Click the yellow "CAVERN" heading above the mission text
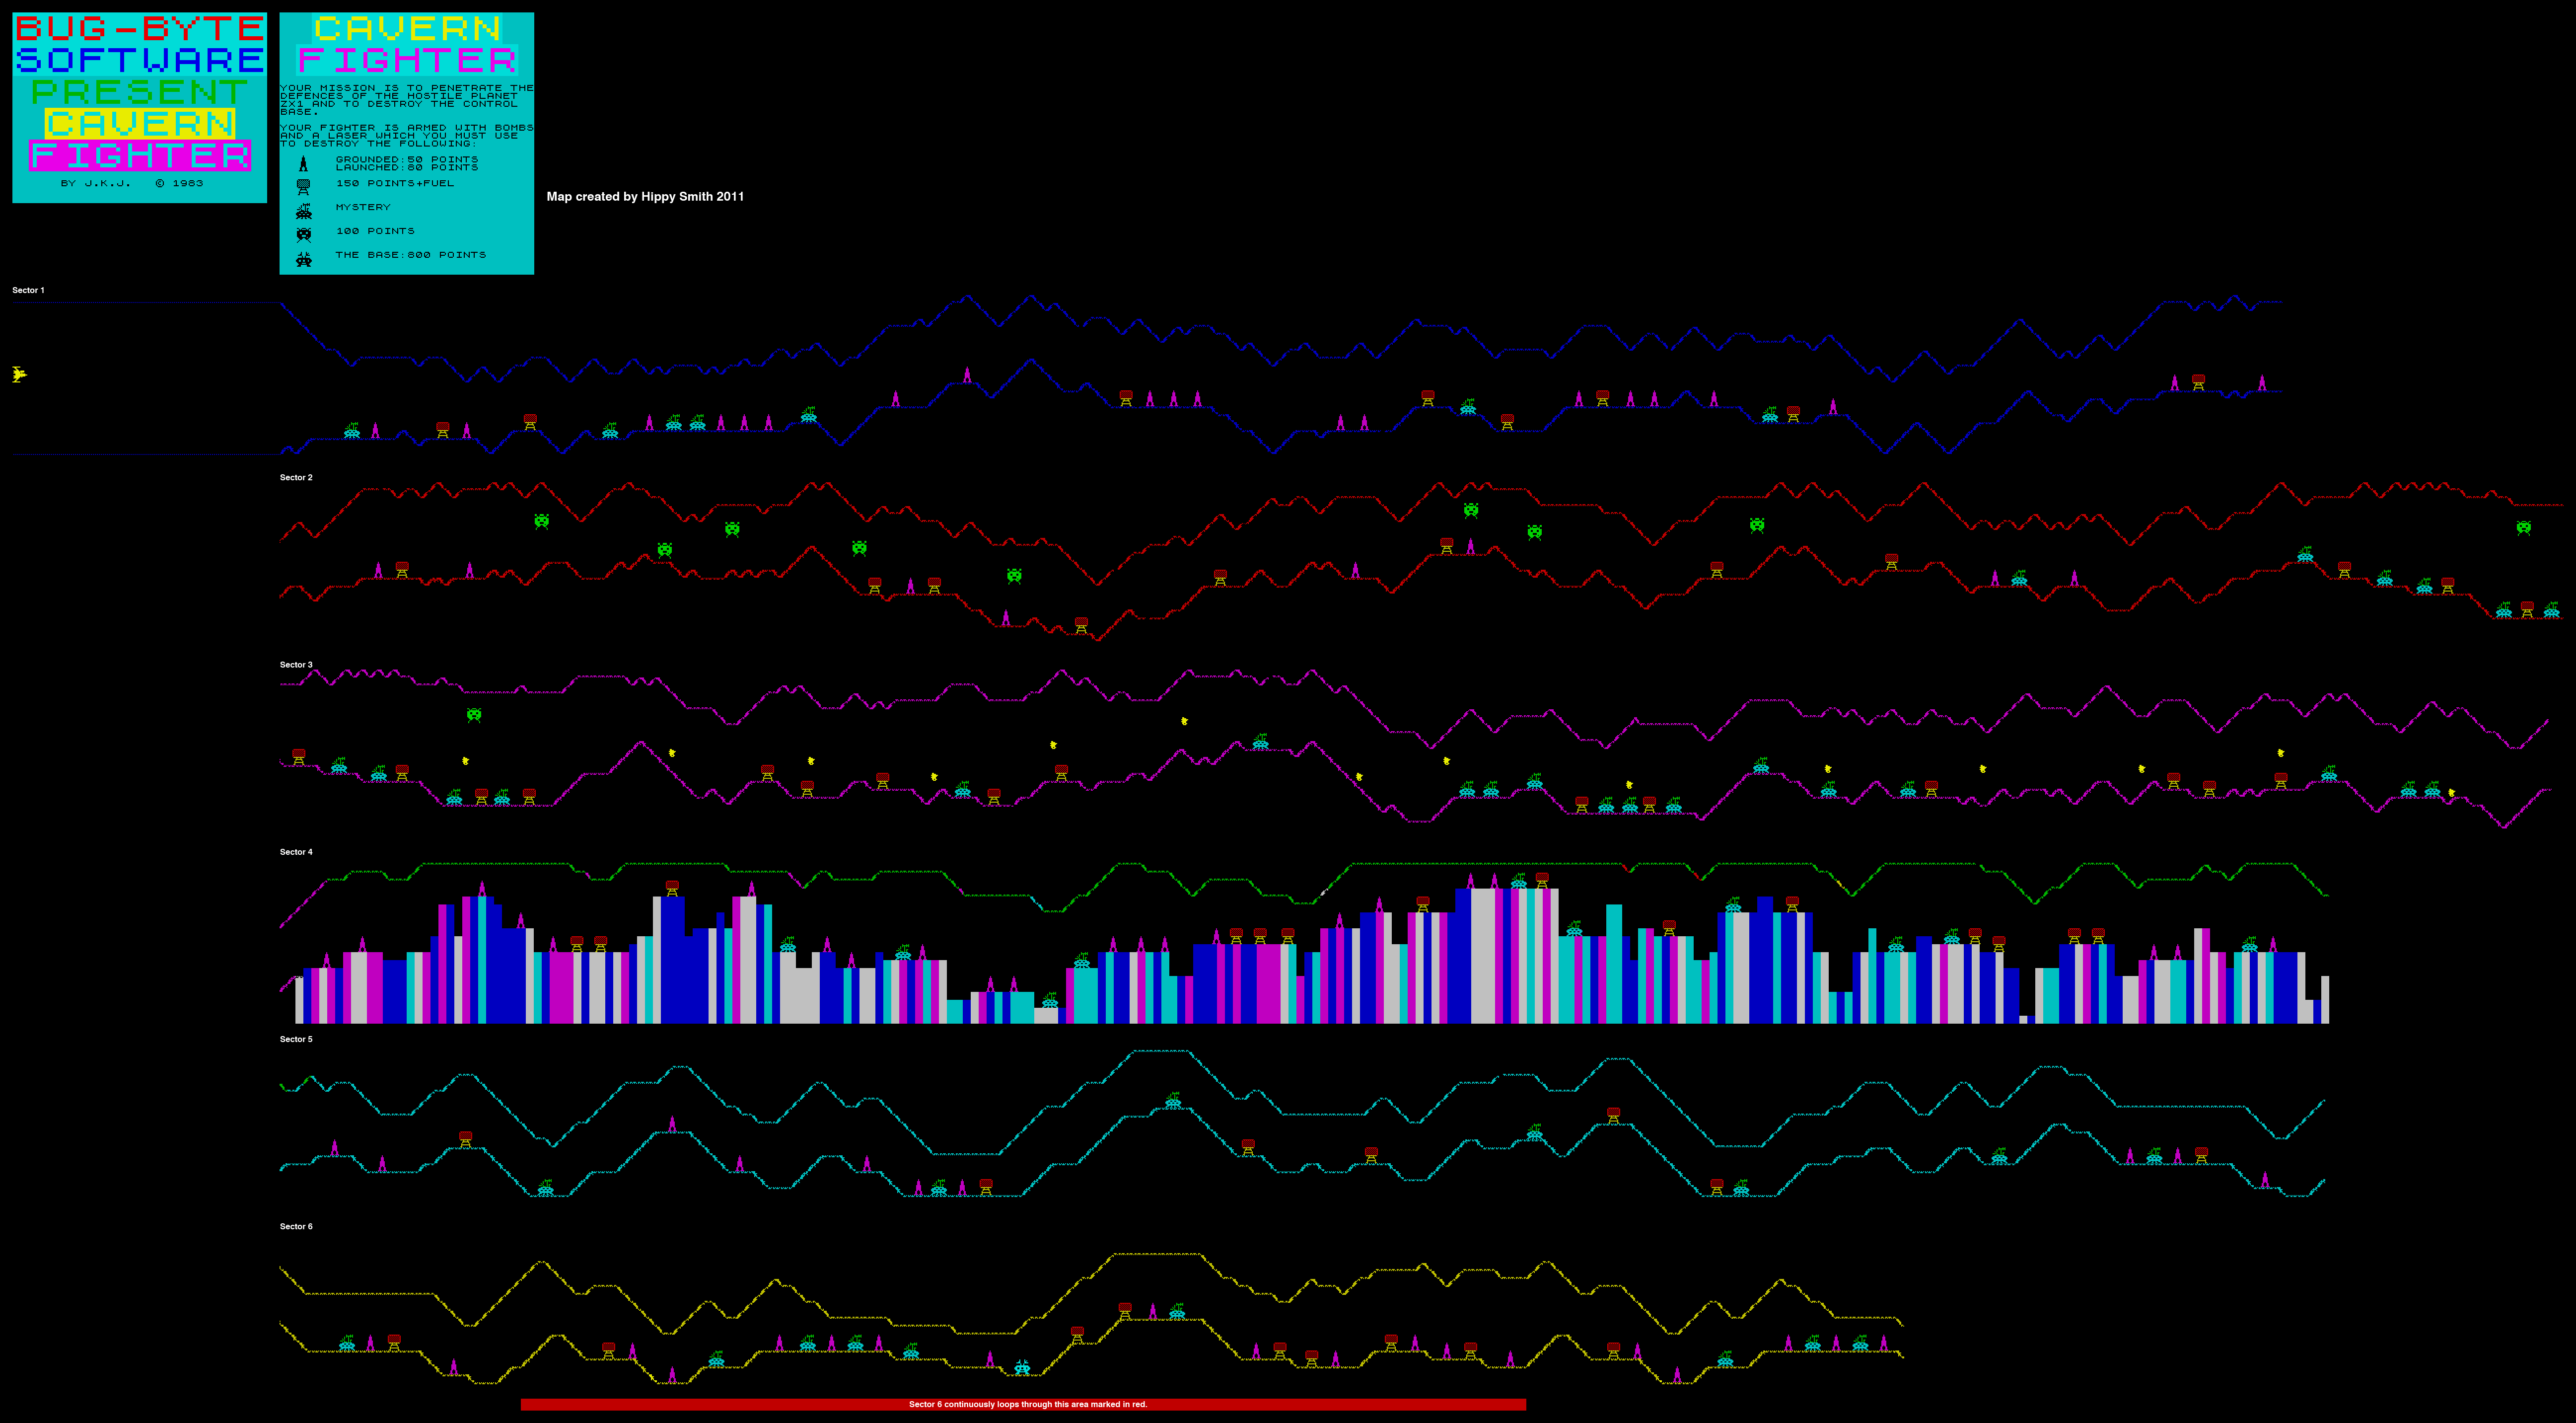This screenshot has height=1423, width=2576. (407, 28)
